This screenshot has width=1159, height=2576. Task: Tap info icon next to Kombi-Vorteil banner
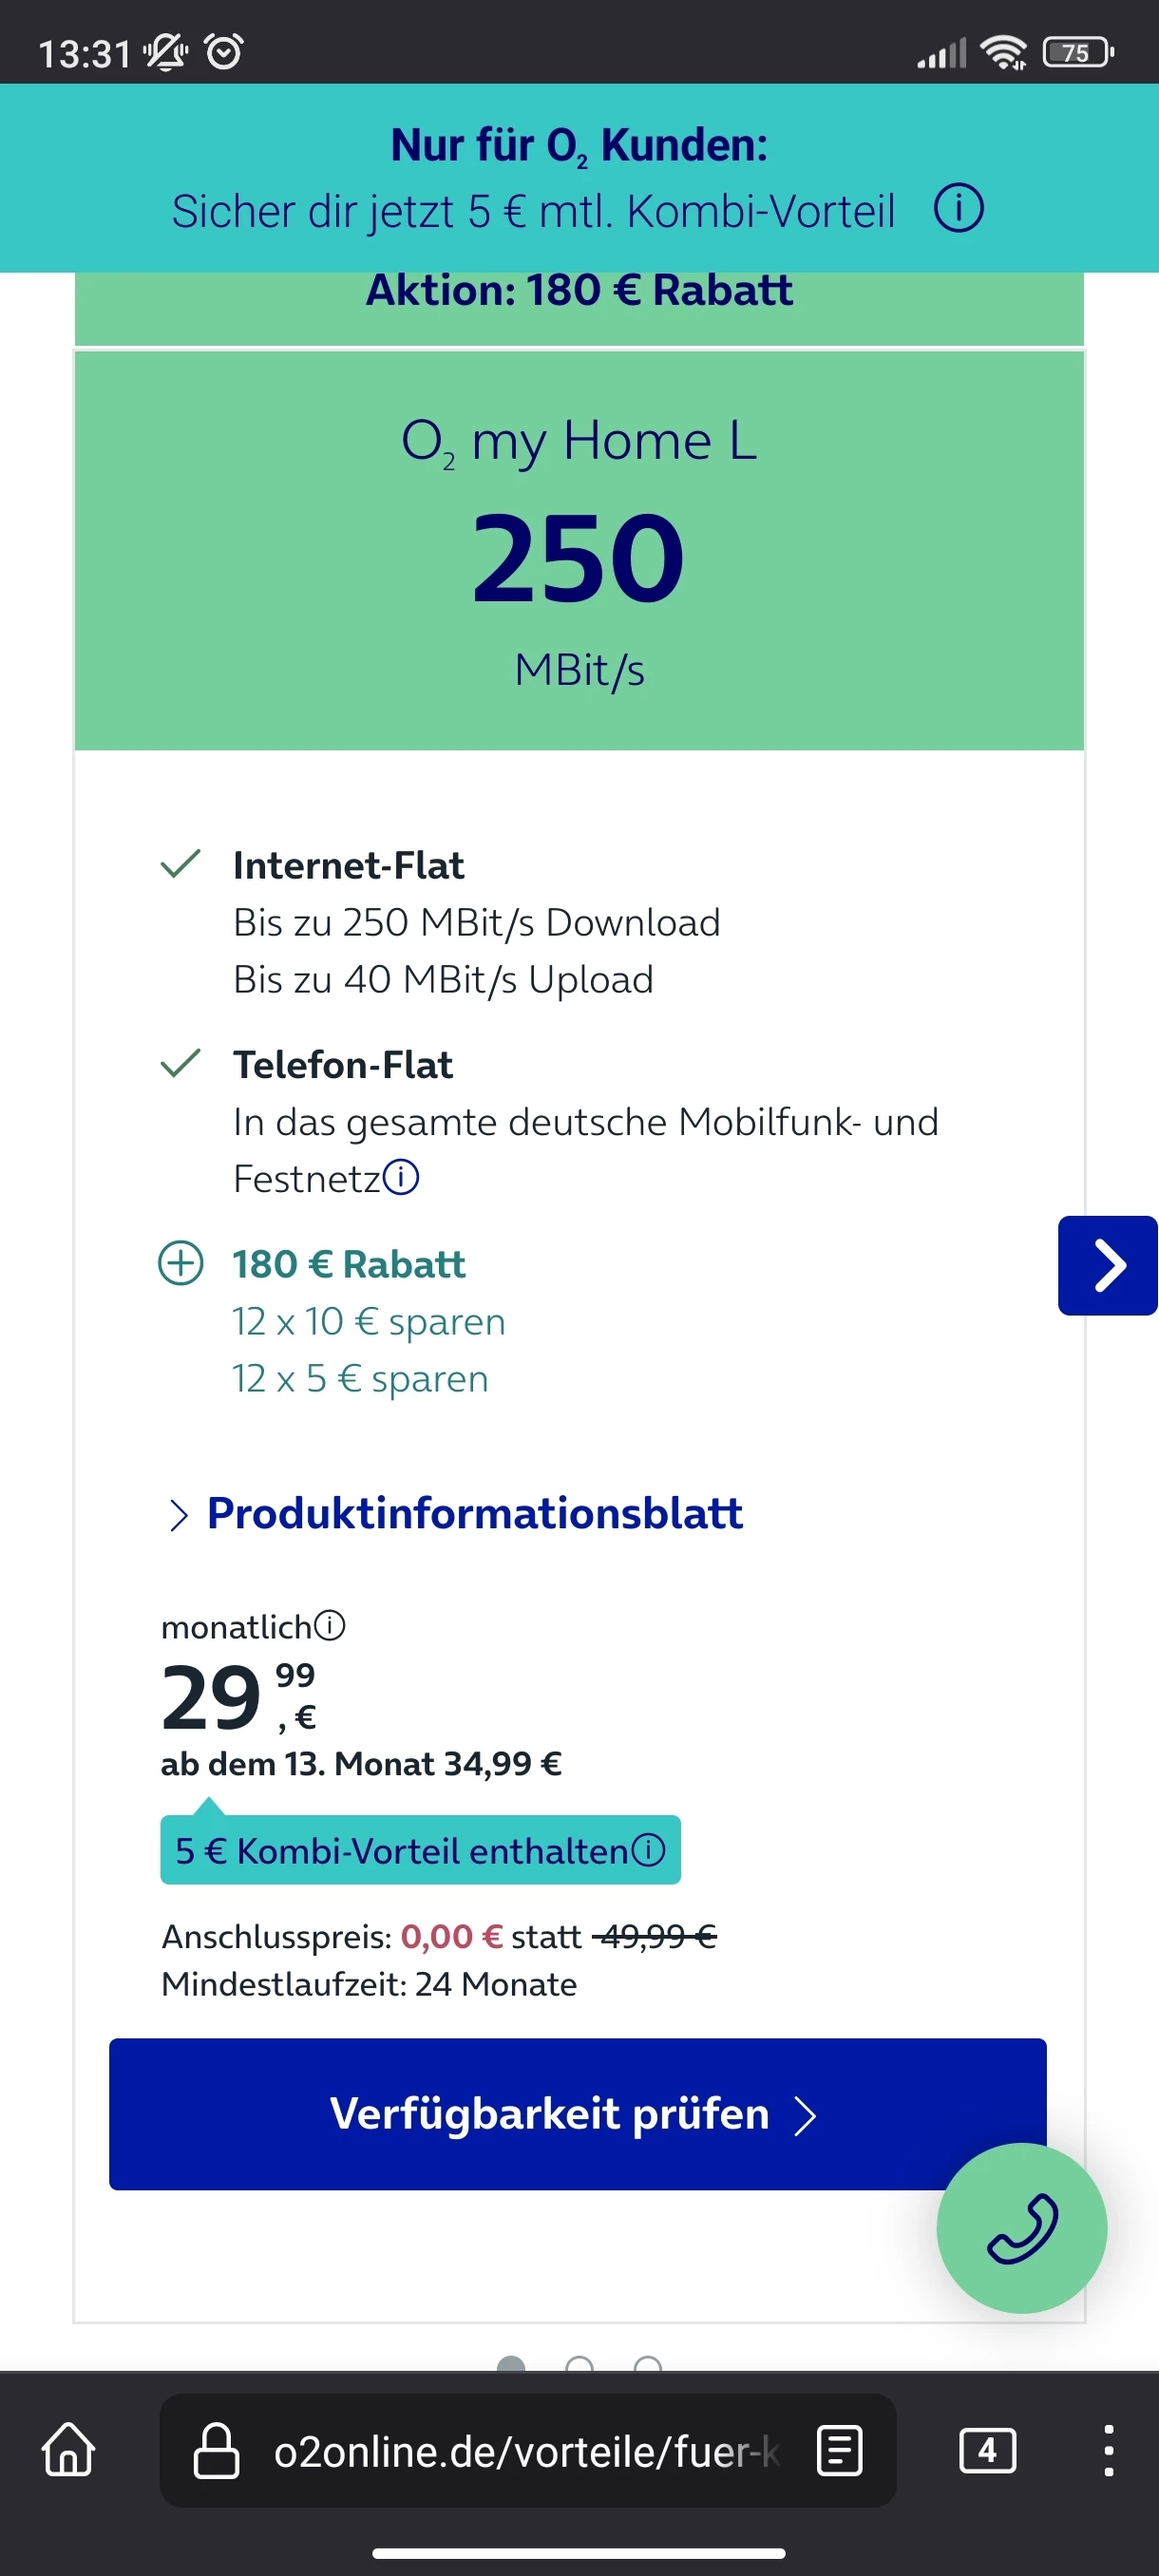958,210
